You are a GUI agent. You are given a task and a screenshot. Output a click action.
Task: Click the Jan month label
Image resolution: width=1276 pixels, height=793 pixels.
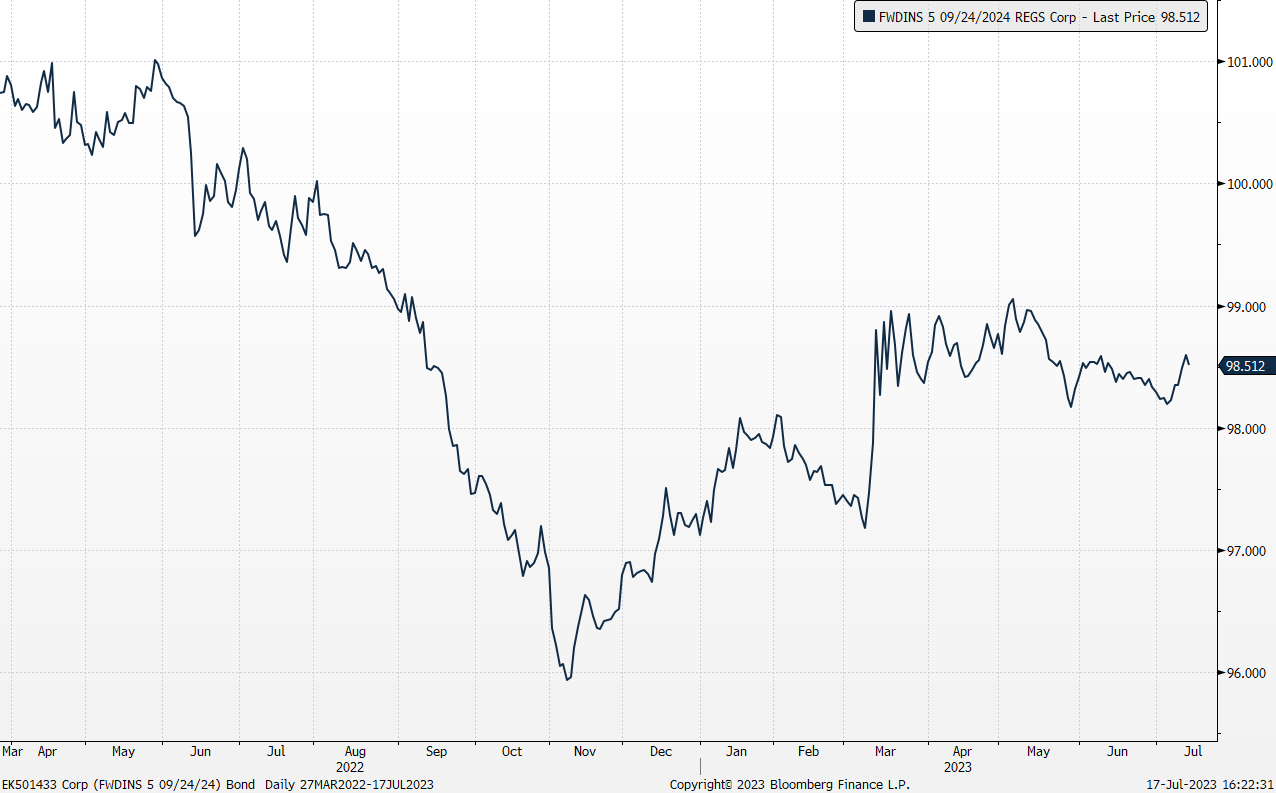pos(737,751)
